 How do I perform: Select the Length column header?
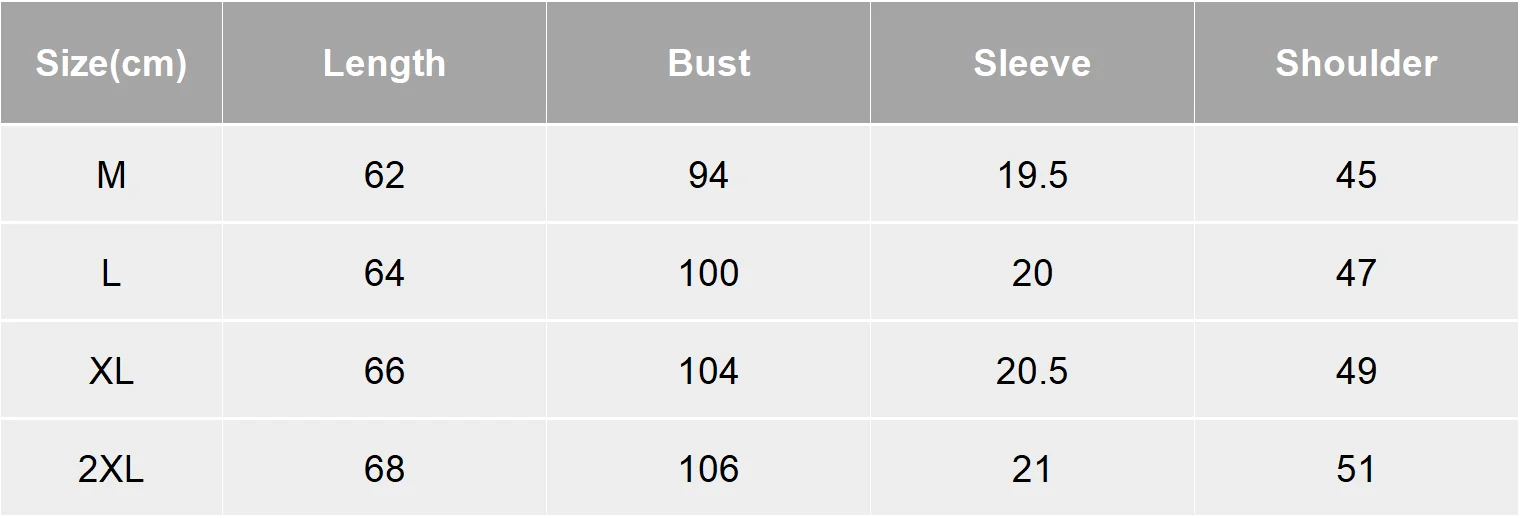tap(384, 63)
